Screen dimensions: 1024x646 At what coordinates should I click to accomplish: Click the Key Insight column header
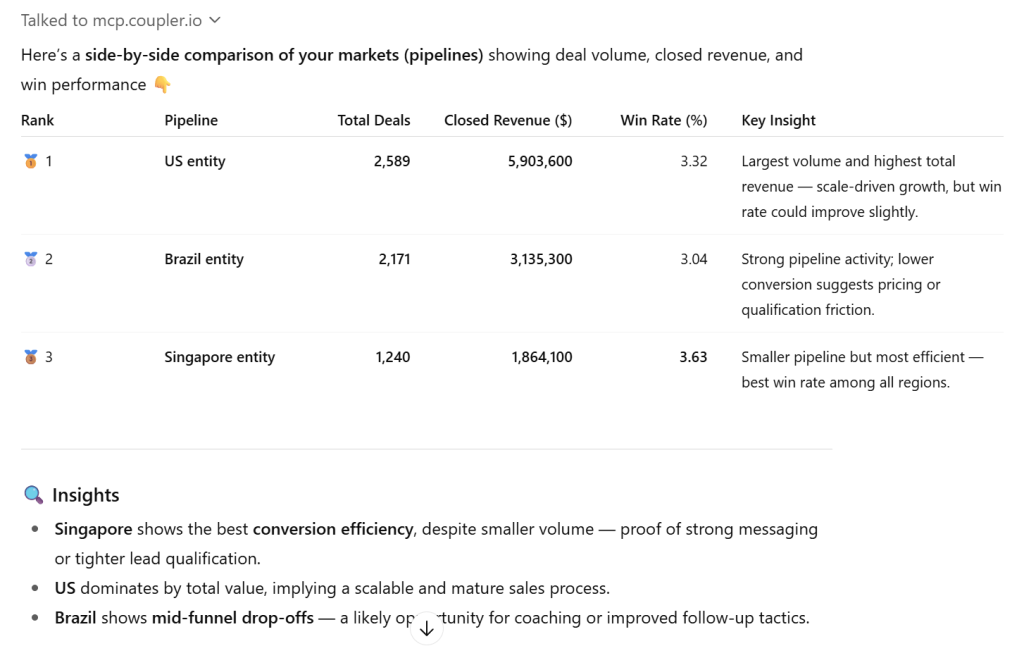click(x=778, y=120)
